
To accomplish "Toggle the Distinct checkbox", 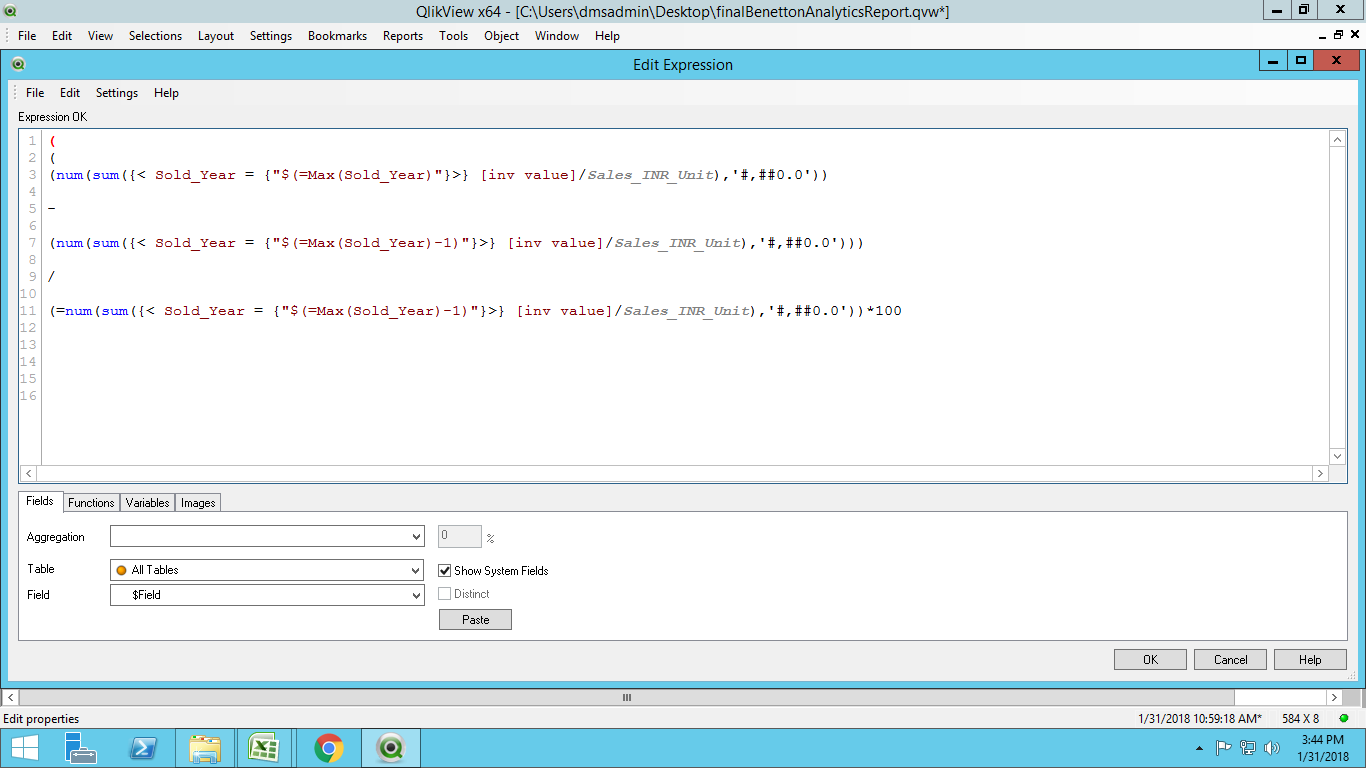I will click(445, 594).
